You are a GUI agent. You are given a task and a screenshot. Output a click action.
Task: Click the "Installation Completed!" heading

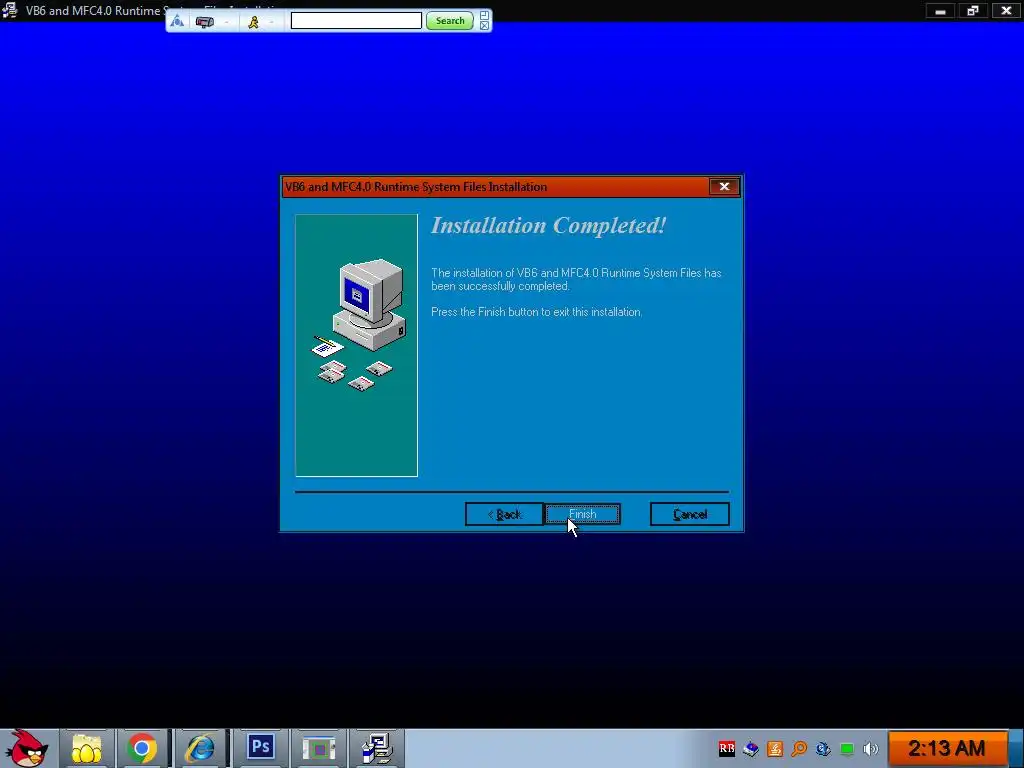[x=549, y=225]
